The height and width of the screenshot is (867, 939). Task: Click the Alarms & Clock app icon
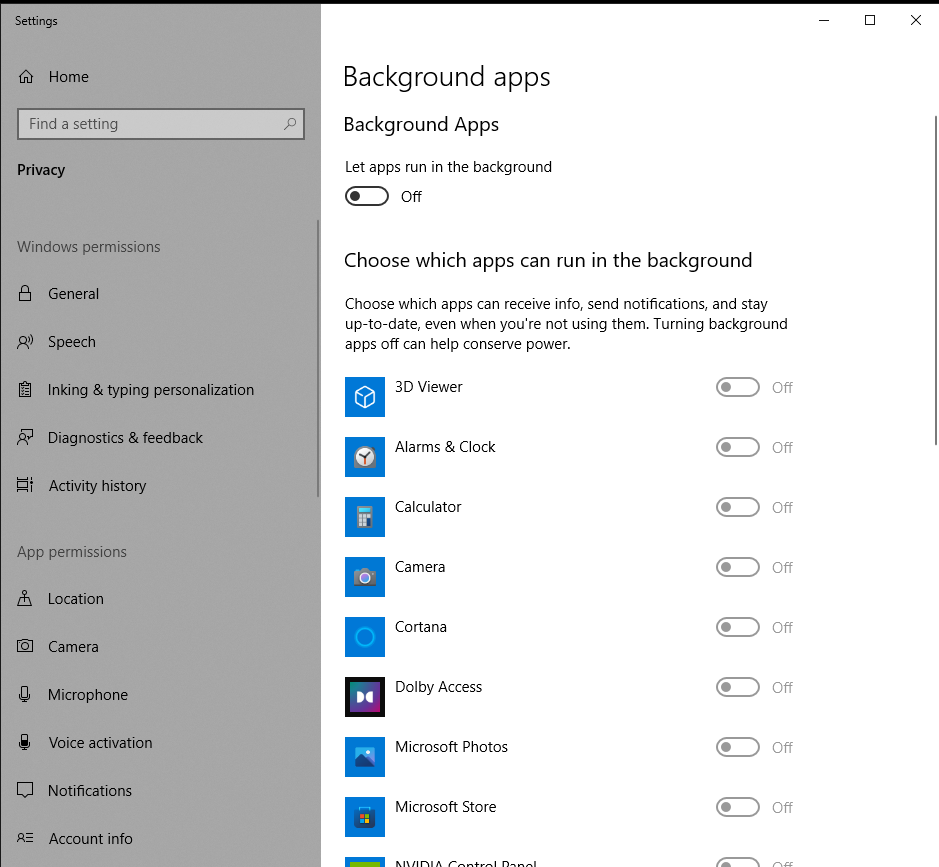coord(364,457)
